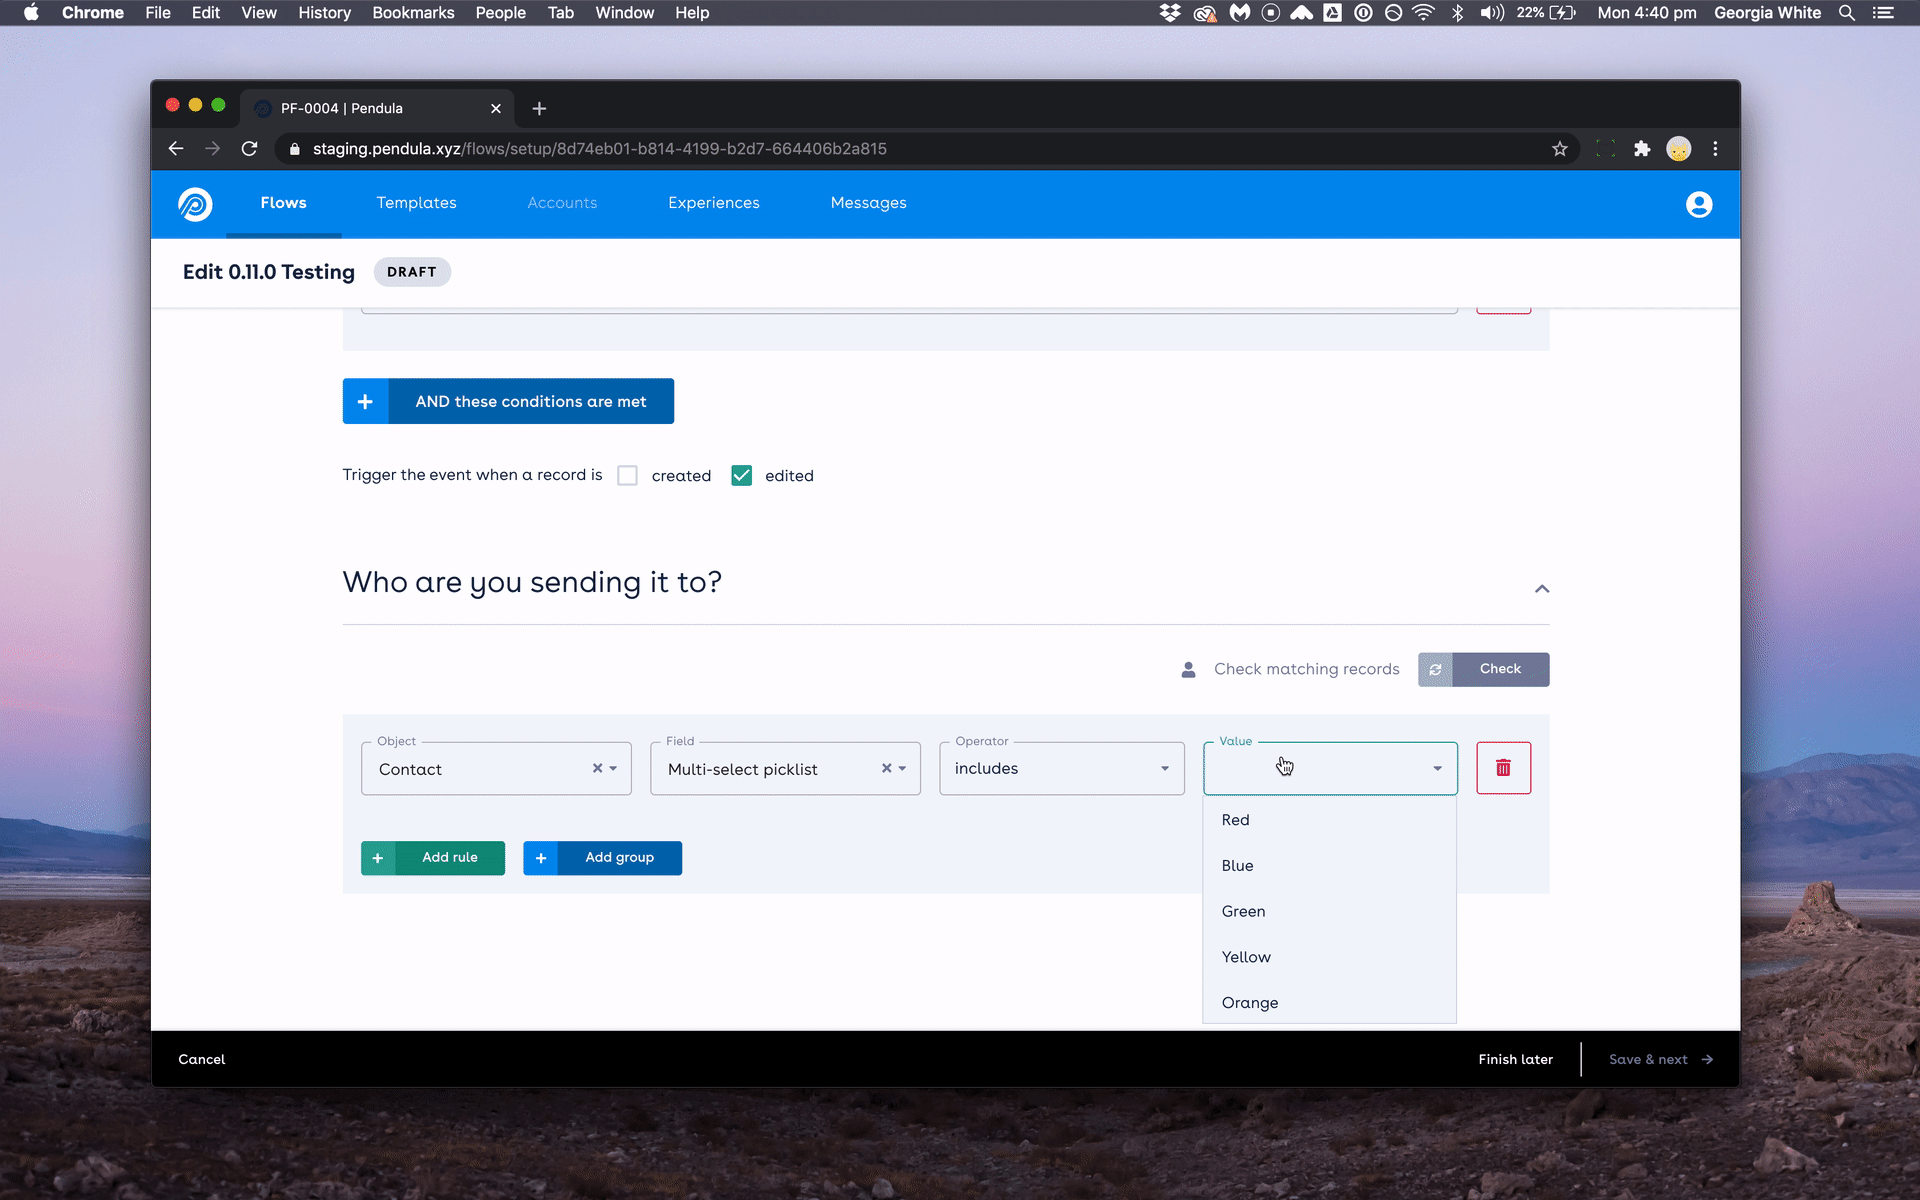This screenshot has width=1920, height=1200.
Task: Click the browser back arrow
Action: coord(176,149)
